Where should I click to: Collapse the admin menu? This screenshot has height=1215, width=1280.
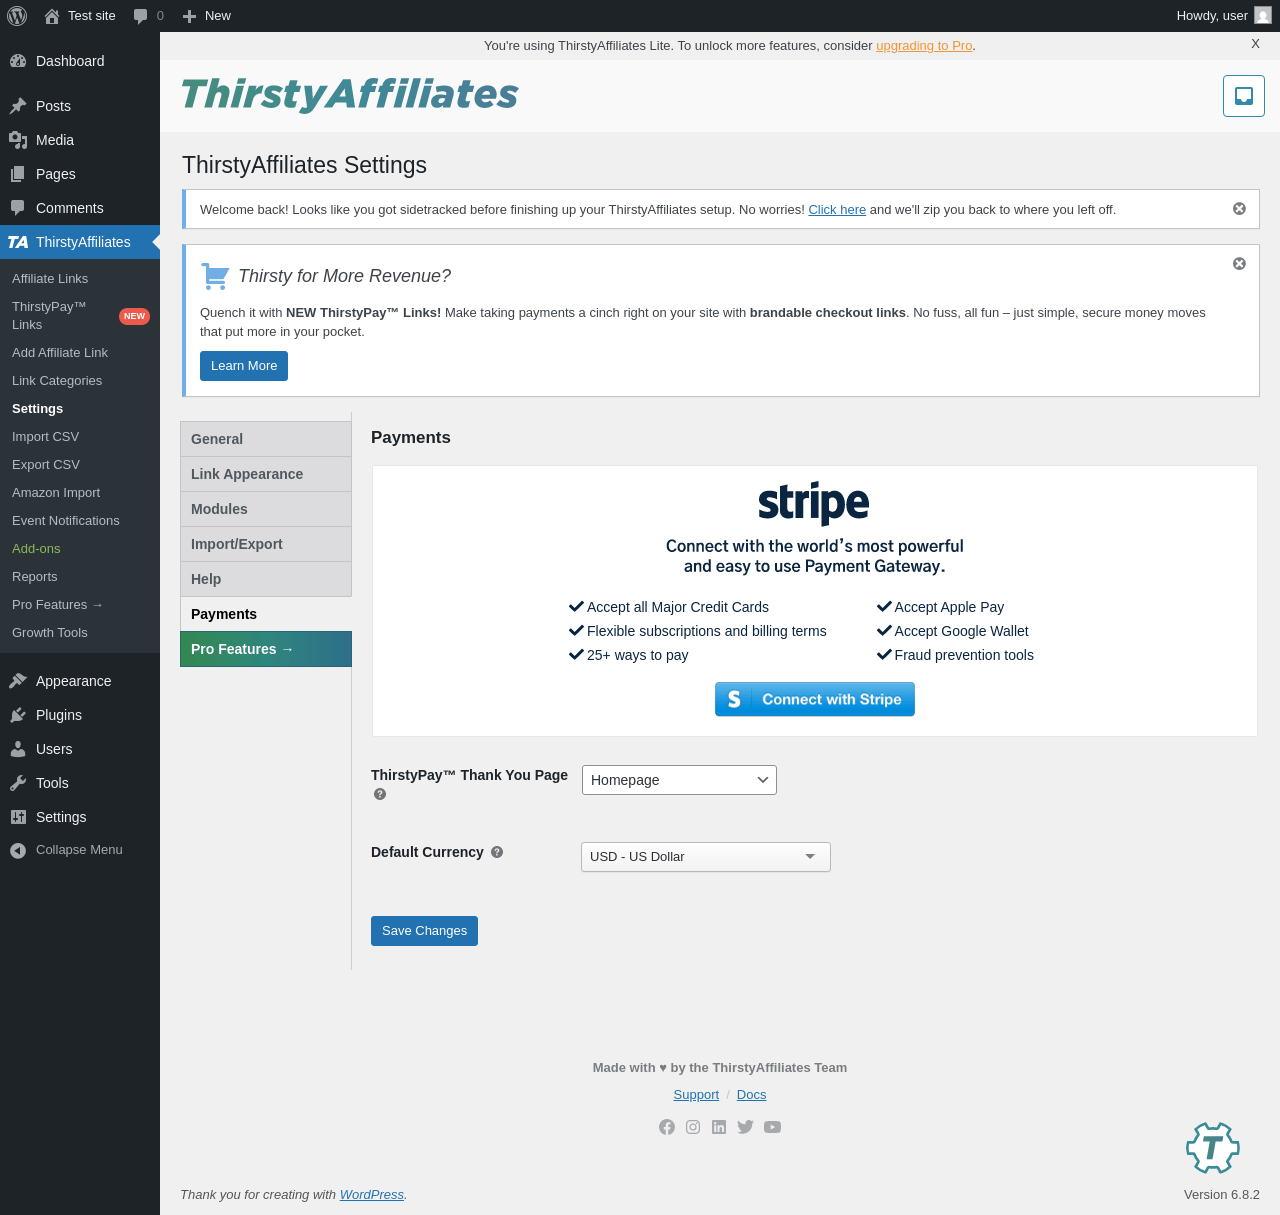tap(80, 850)
